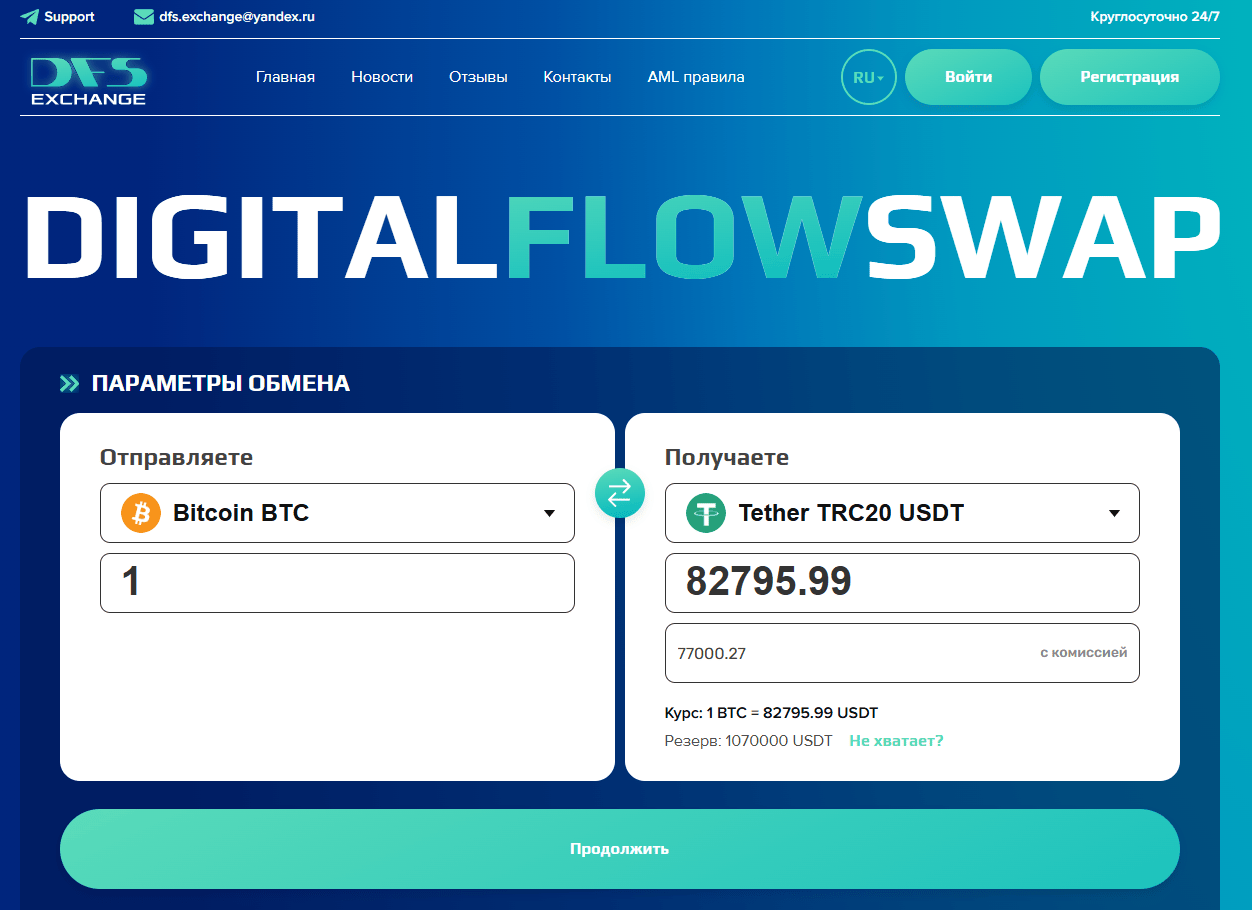This screenshot has width=1252, height=910.
Task: Click the DFS Exchange logo
Action: pyautogui.click(x=89, y=81)
